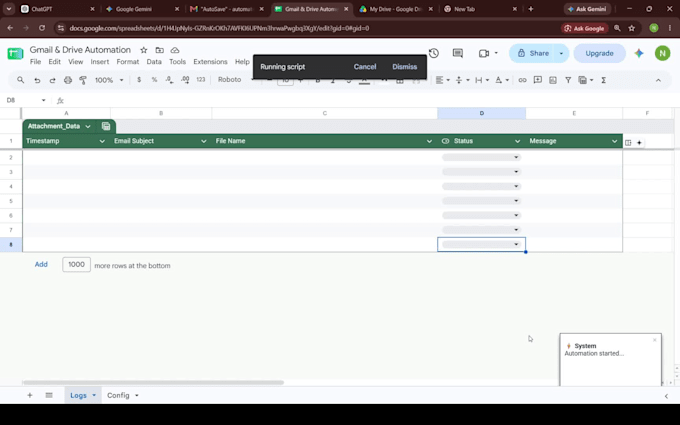This screenshot has height=425, width=680.
Task: Click the Upgrade button
Action: tap(599, 53)
